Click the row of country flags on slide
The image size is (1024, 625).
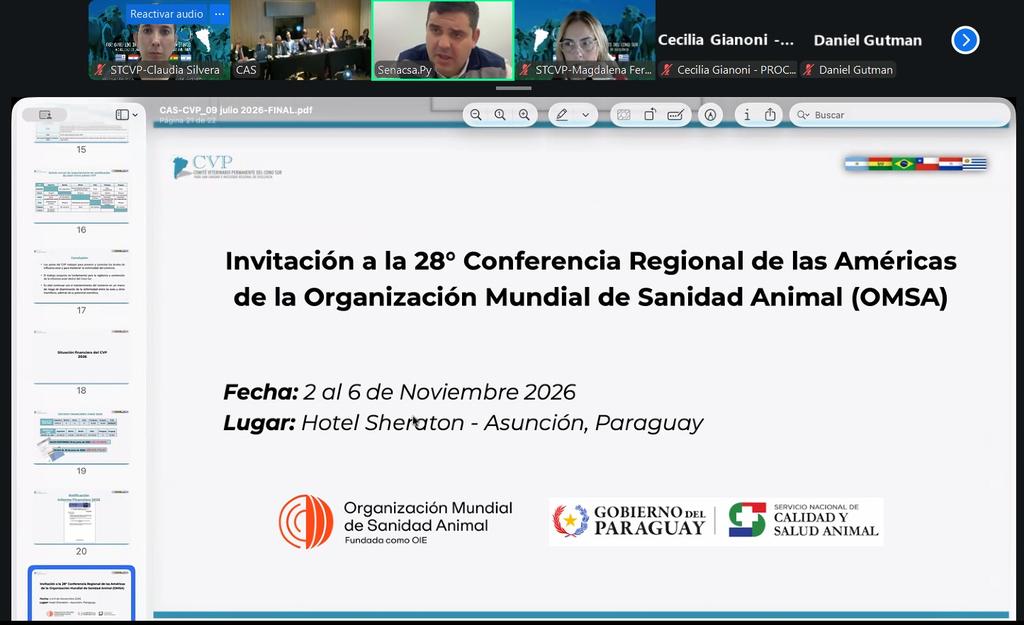pos(916,163)
